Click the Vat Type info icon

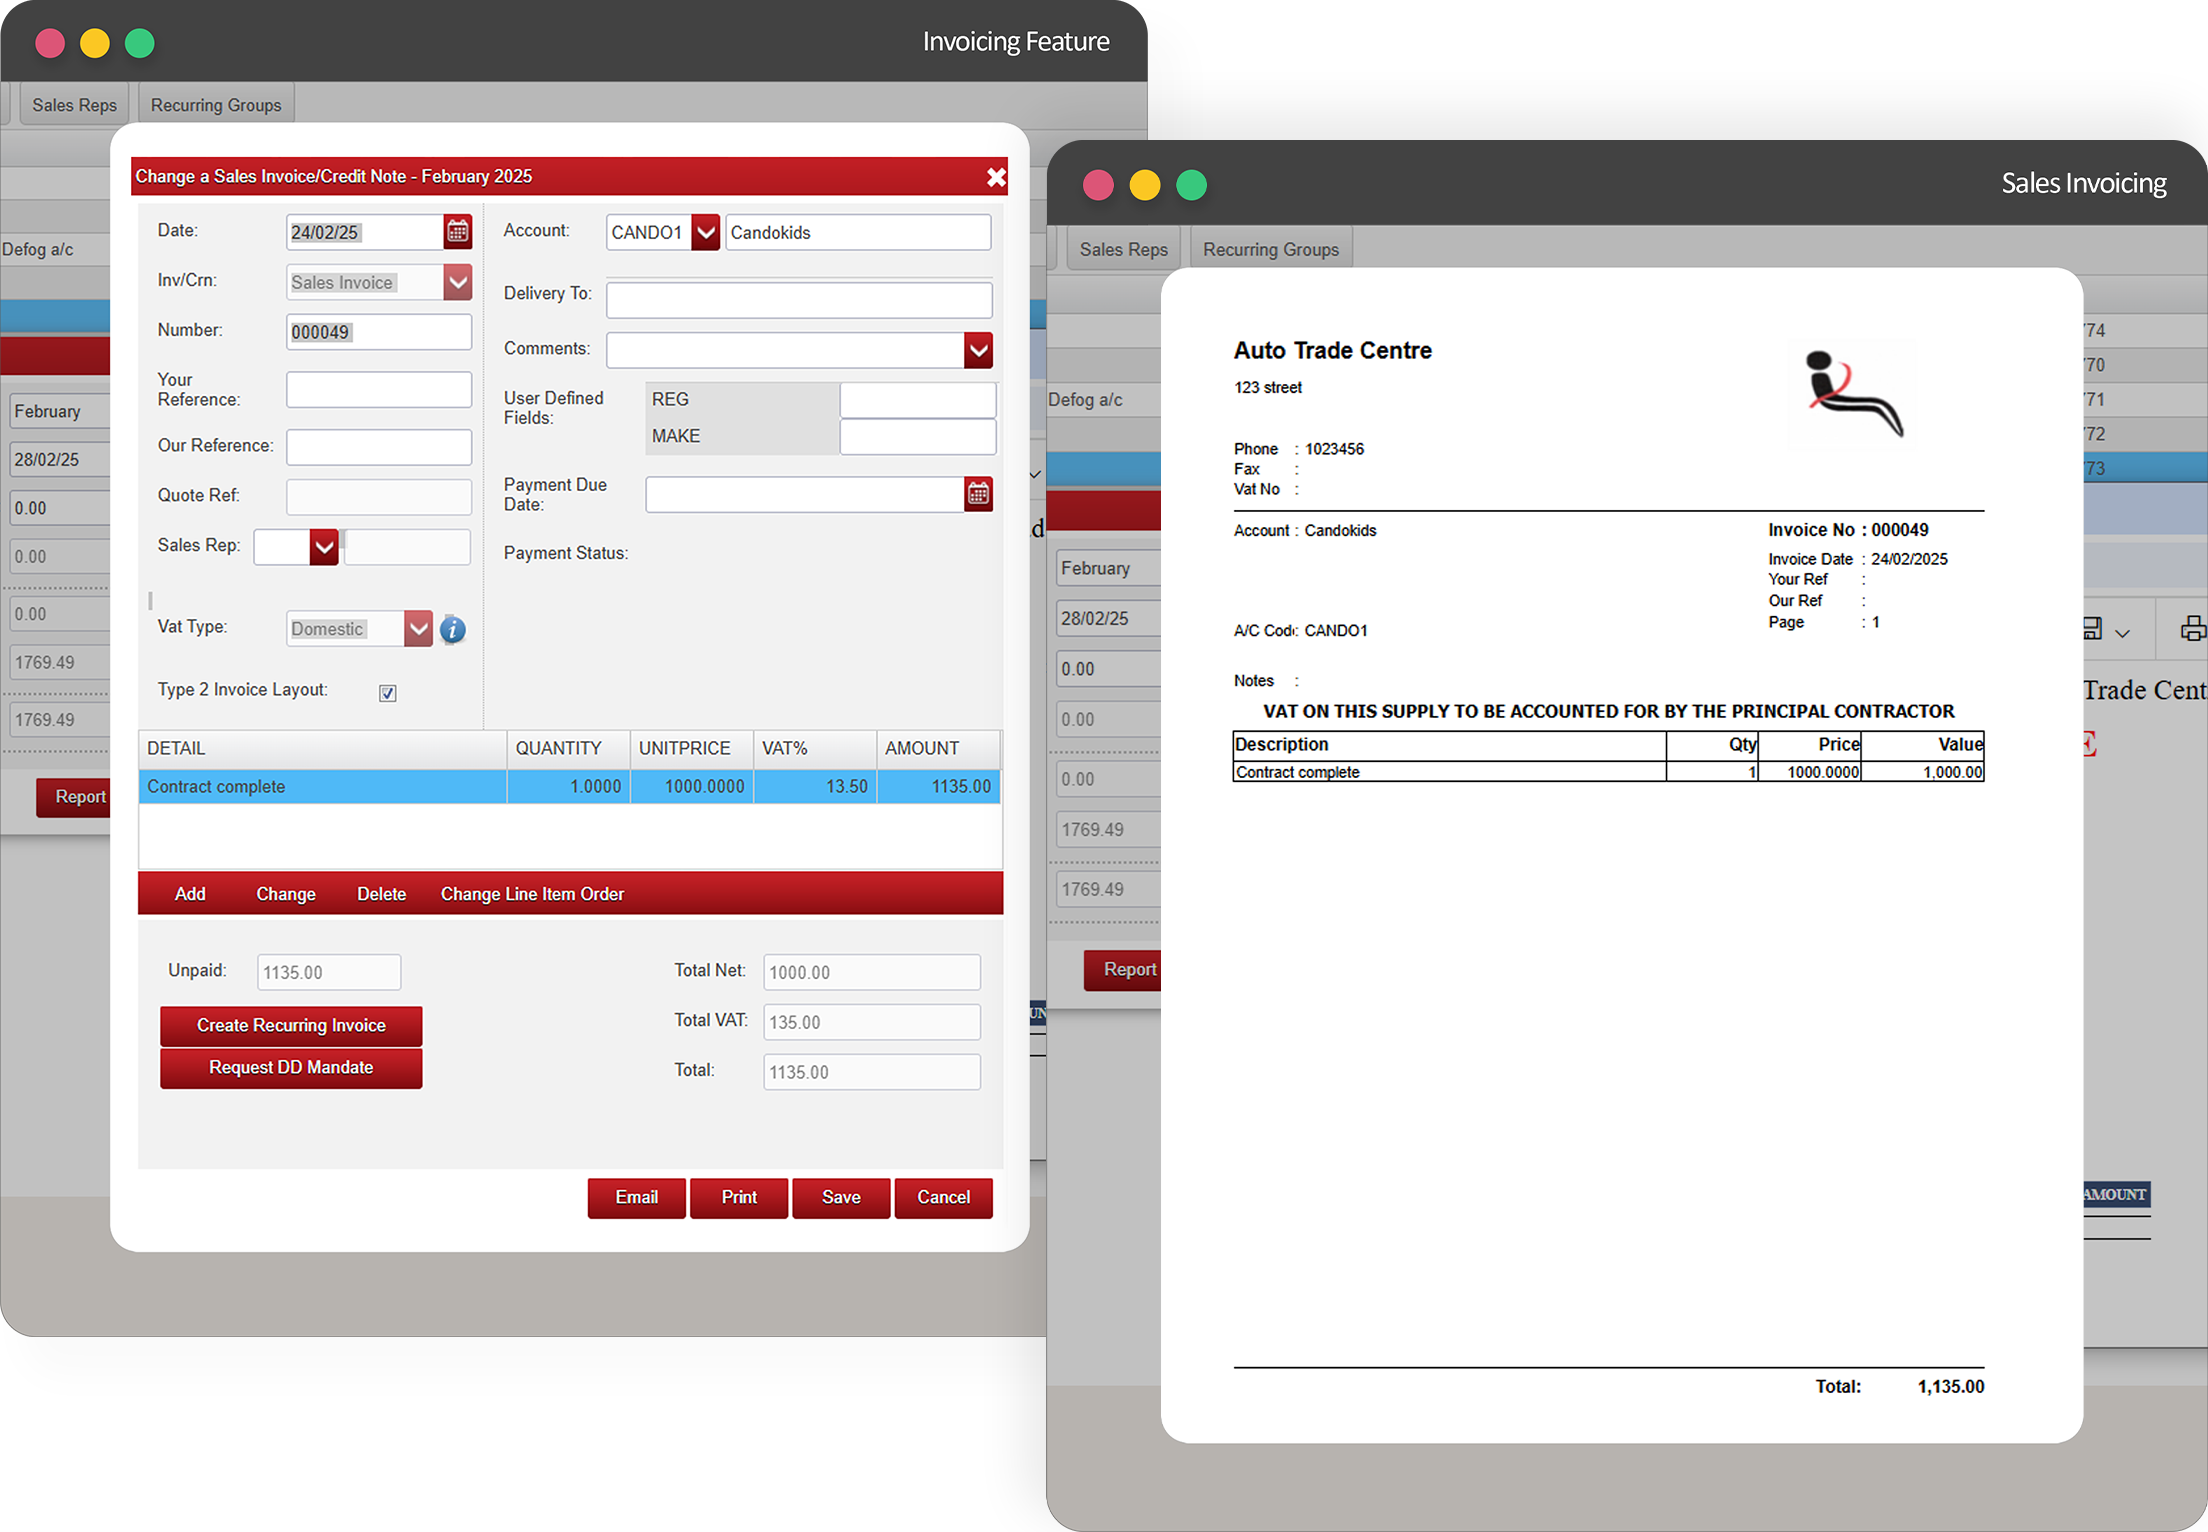click(452, 629)
